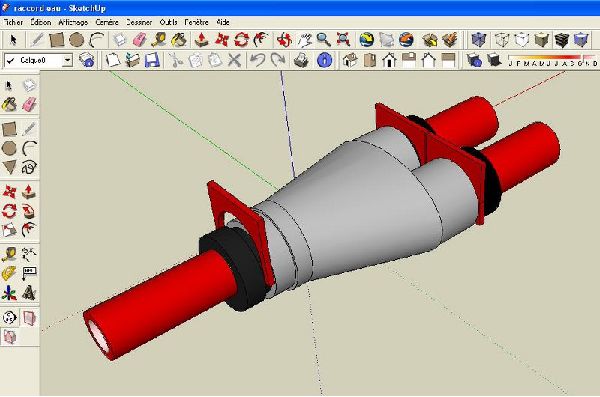Save the model with floppy disk icon
The width and height of the screenshot is (600, 397).
pos(152,60)
